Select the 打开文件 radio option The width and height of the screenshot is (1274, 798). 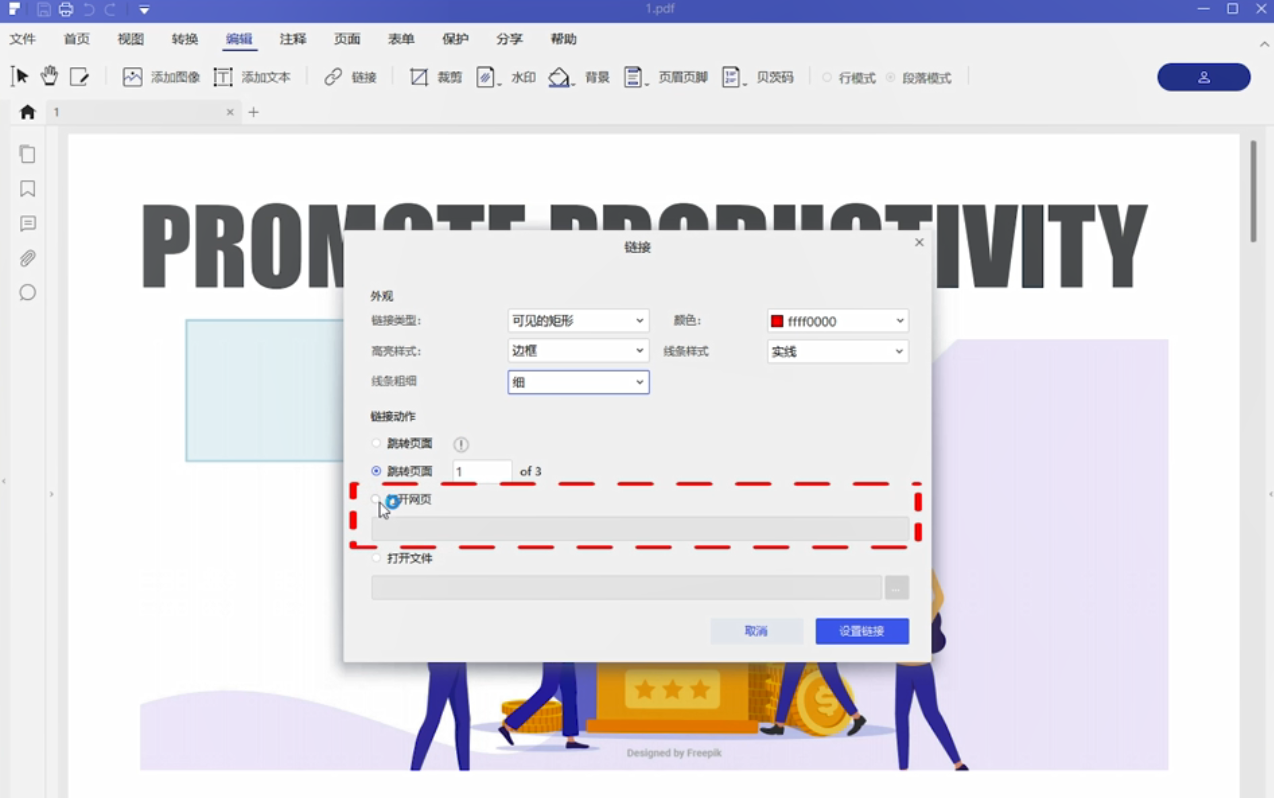(377, 558)
